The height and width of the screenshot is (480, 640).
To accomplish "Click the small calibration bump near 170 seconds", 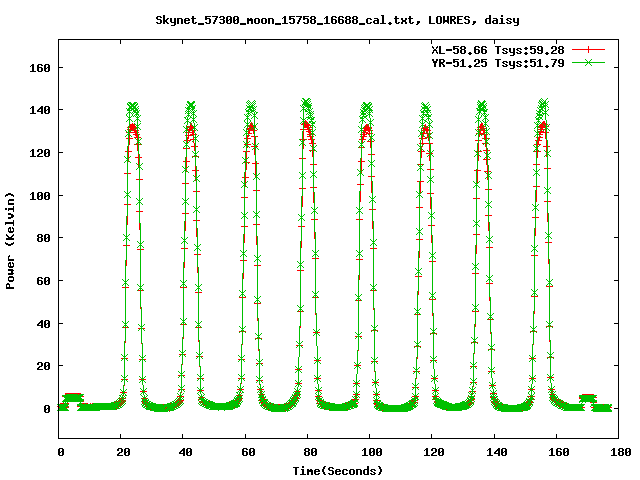I will point(588,398).
